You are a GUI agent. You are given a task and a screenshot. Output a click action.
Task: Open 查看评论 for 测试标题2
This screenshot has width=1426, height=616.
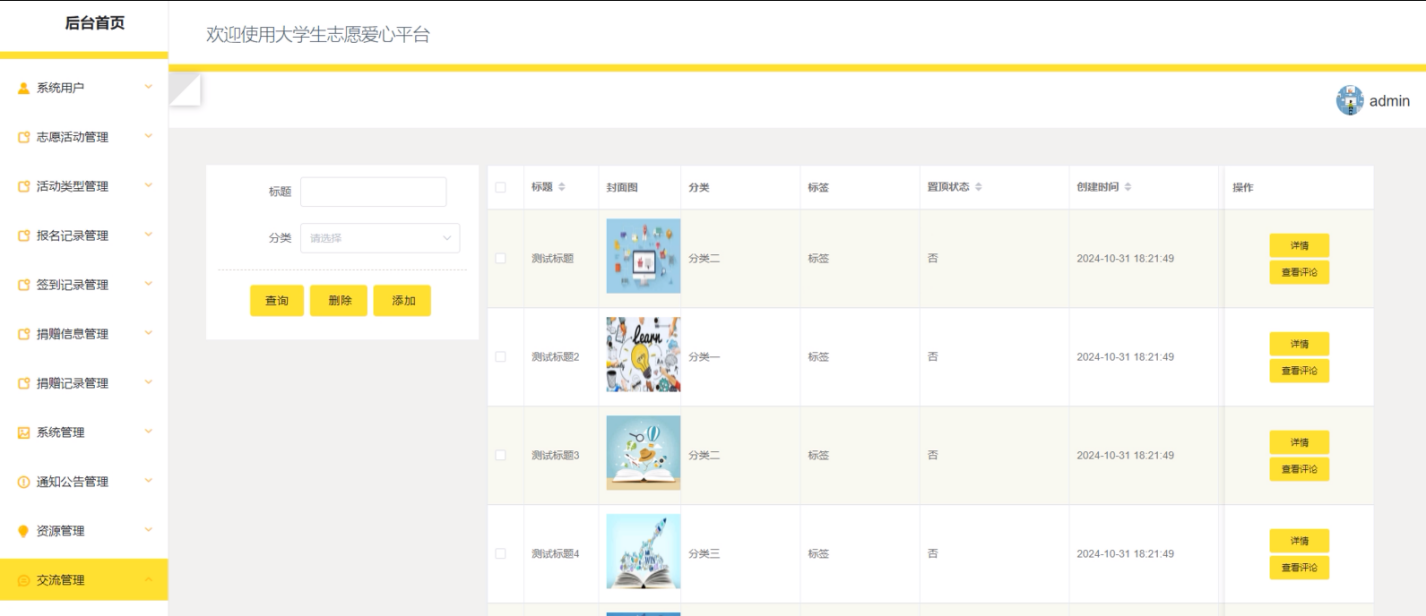click(x=1299, y=371)
